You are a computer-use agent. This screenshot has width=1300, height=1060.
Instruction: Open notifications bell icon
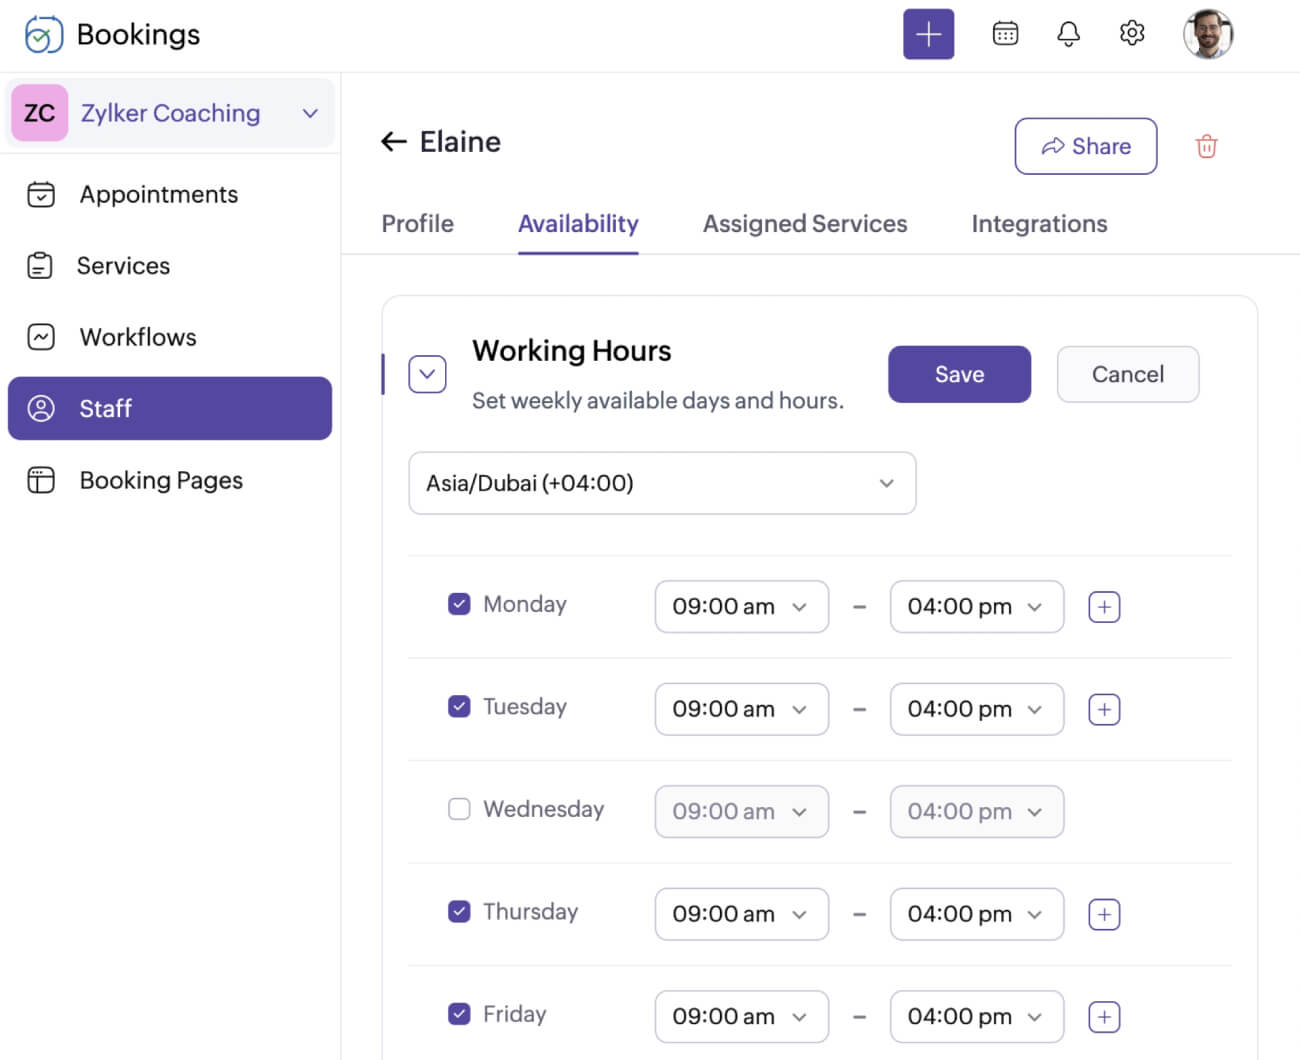(1068, 34)
